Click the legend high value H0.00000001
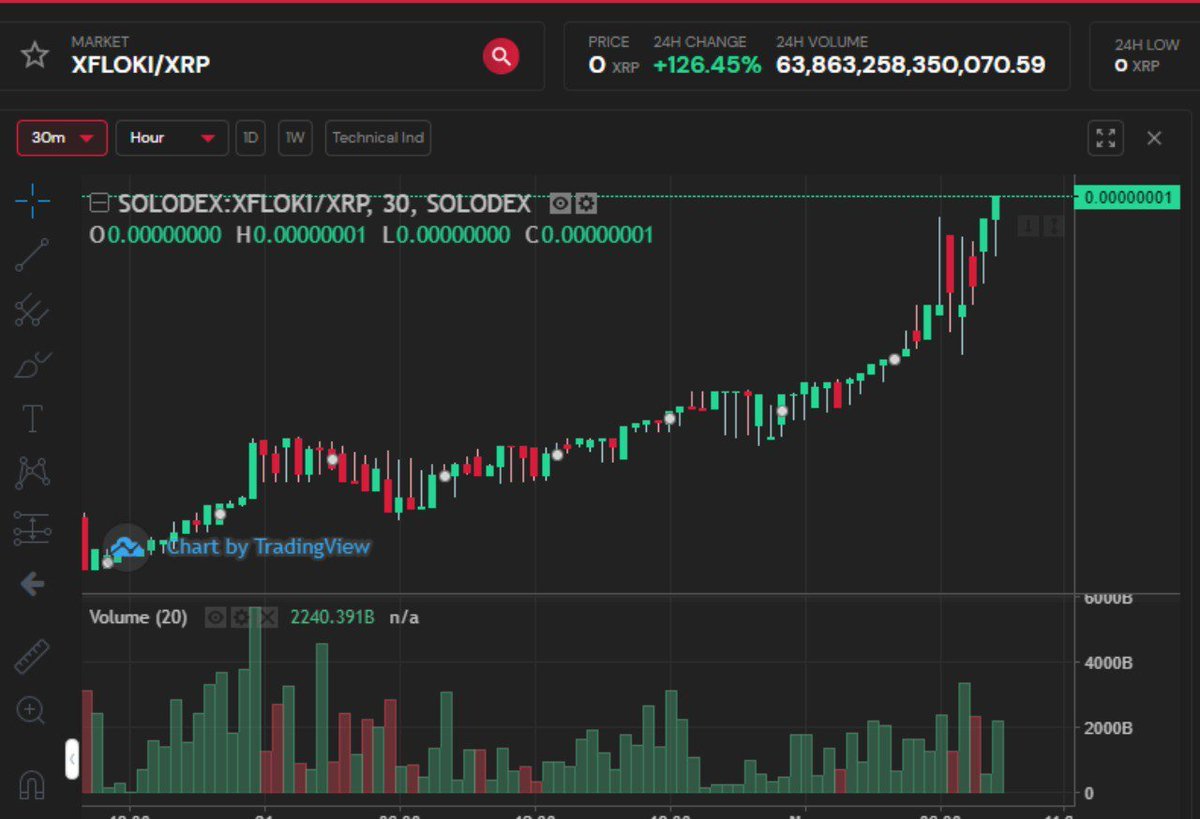Viewport: 1200px width, 819px height. click(301, 235)
